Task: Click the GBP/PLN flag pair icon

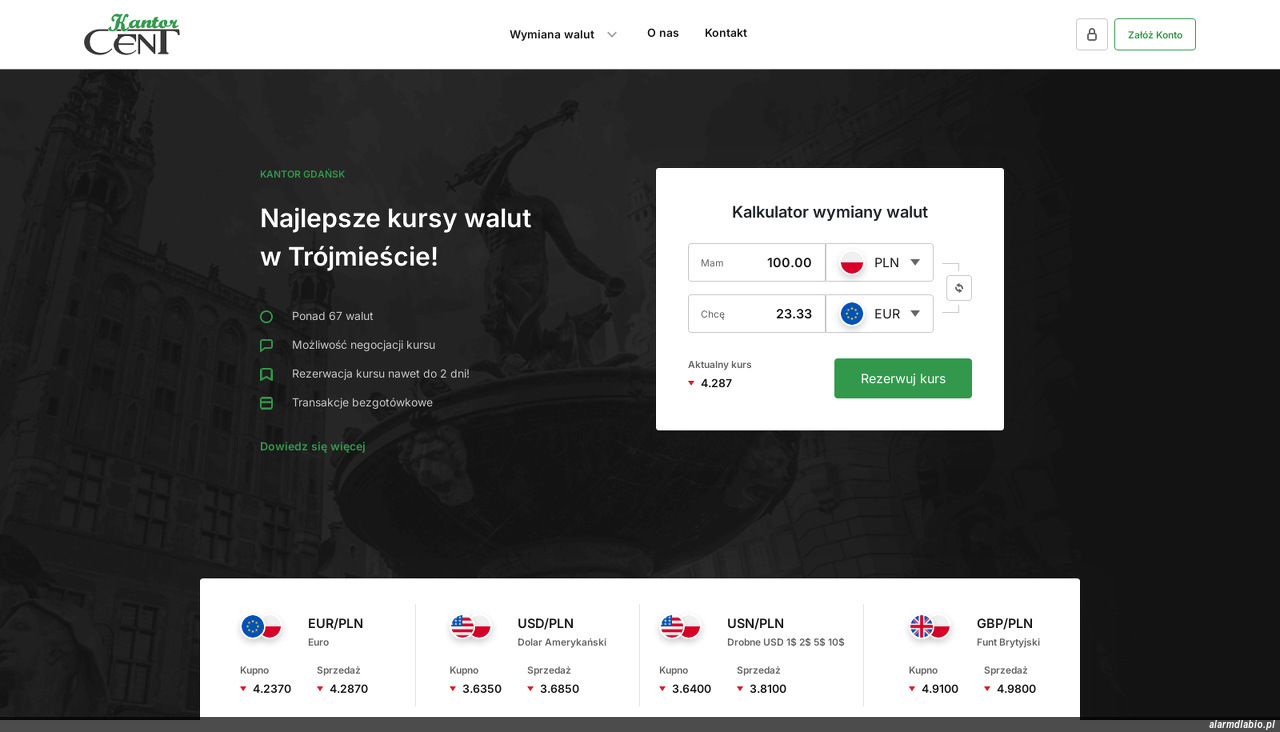Action: pos(930,627)
